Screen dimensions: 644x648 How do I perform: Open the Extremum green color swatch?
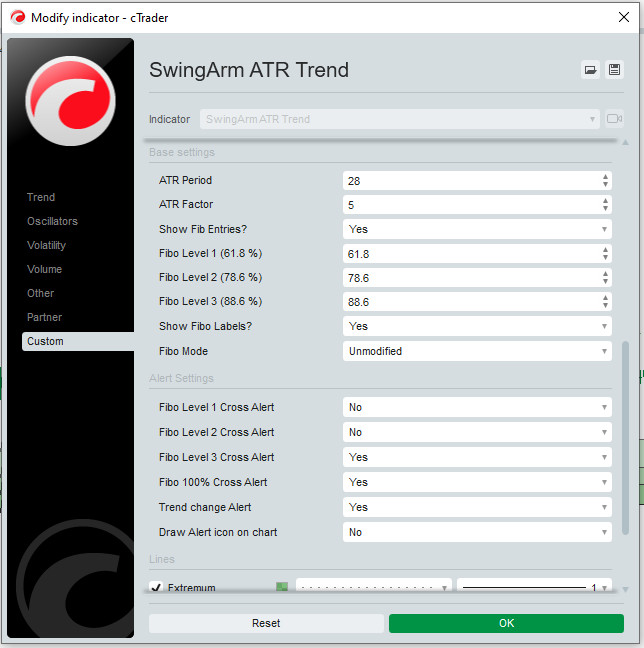click(282, 587)
